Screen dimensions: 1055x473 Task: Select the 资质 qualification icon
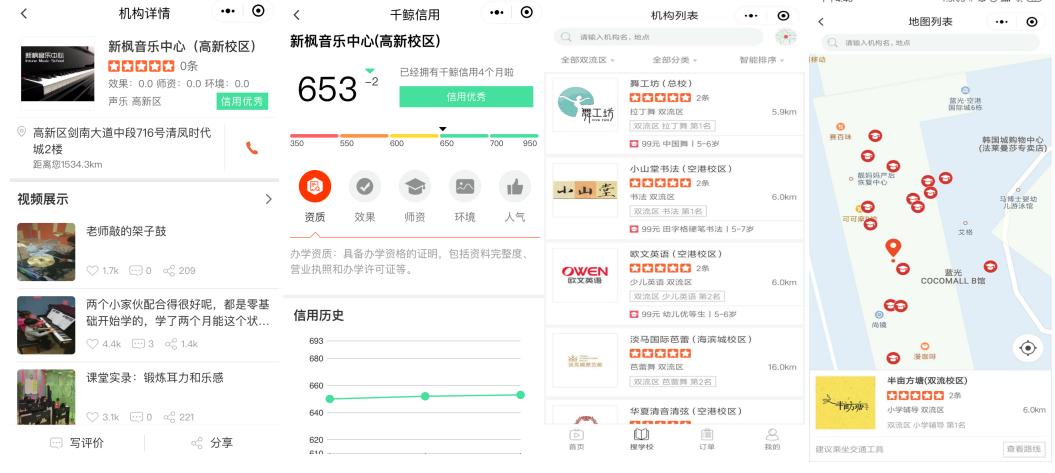point(315,187)
